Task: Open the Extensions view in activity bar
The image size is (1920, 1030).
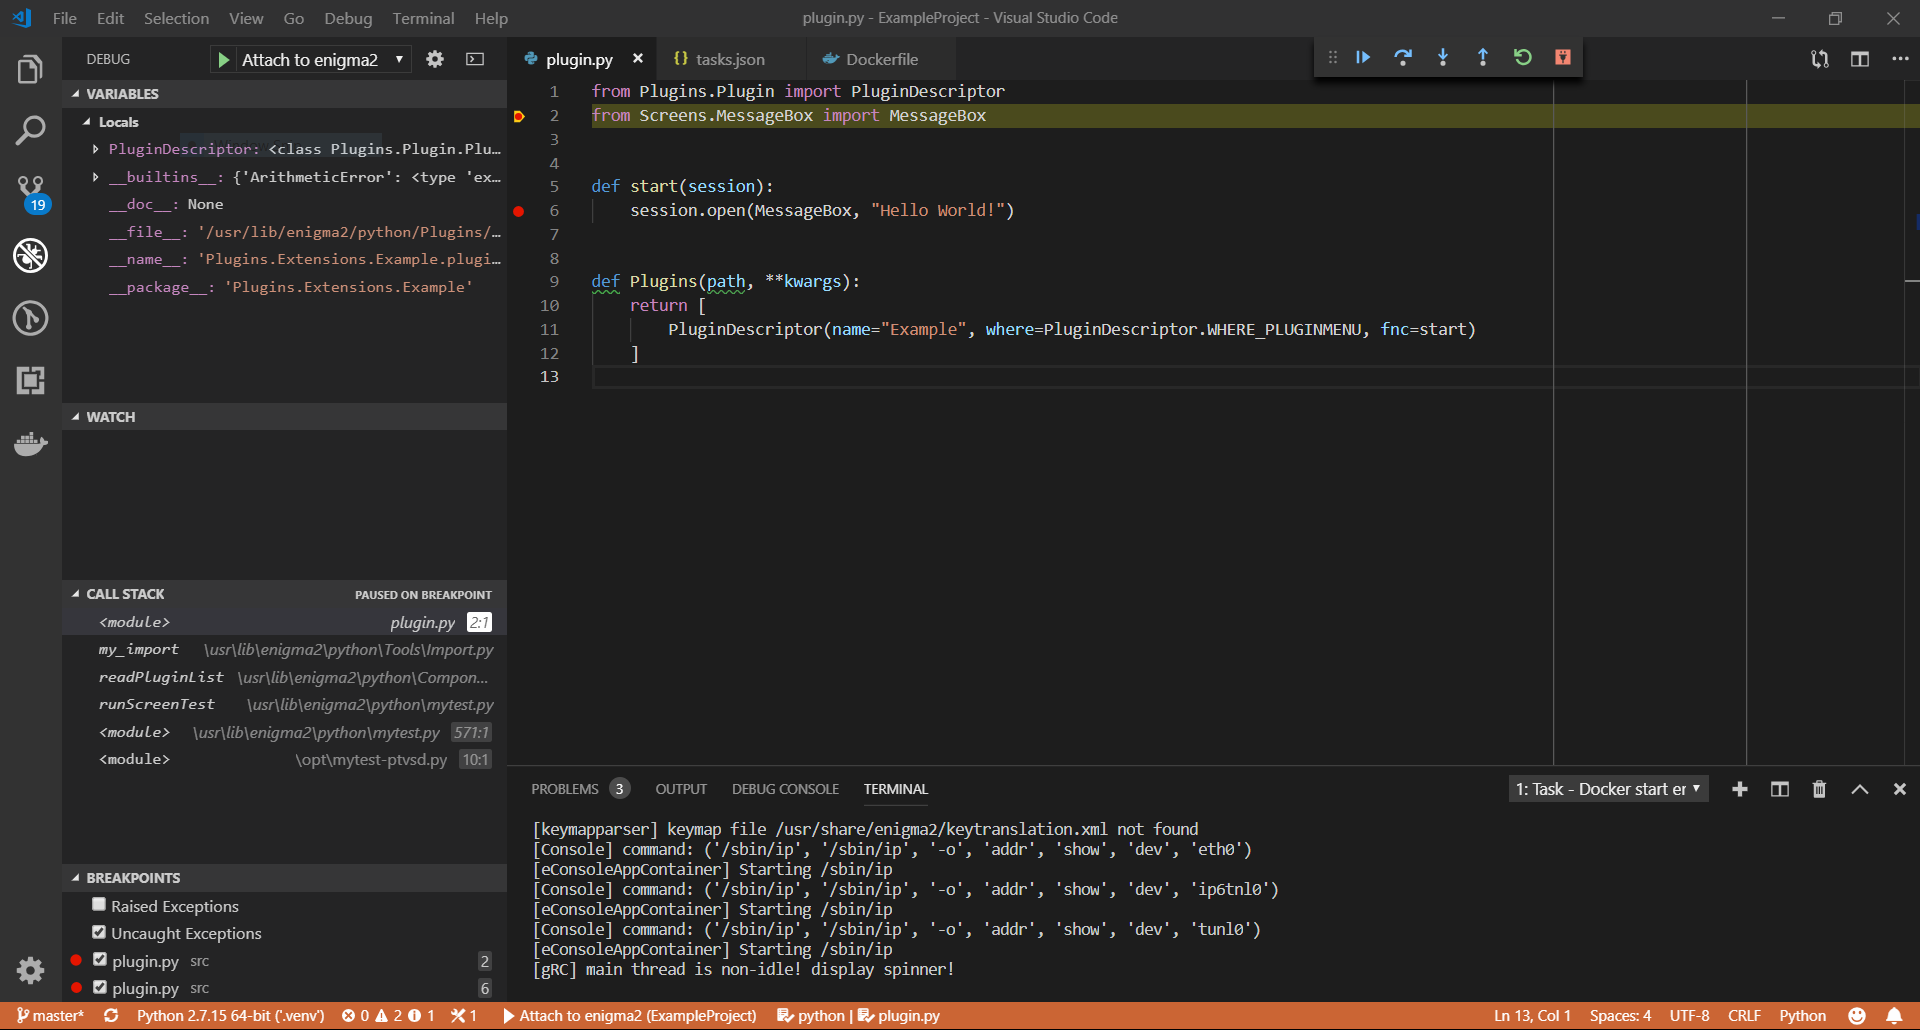Action: pyautogui.click(x=30, y=380)
